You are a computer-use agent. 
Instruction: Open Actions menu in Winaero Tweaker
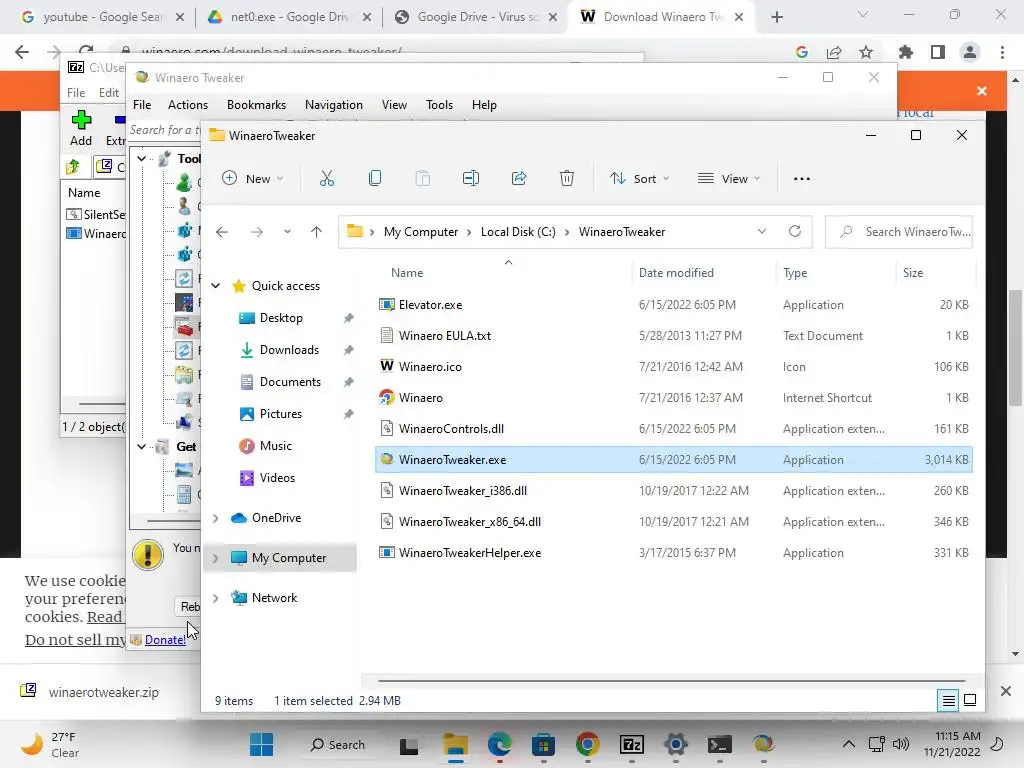[x=187, y=105]
